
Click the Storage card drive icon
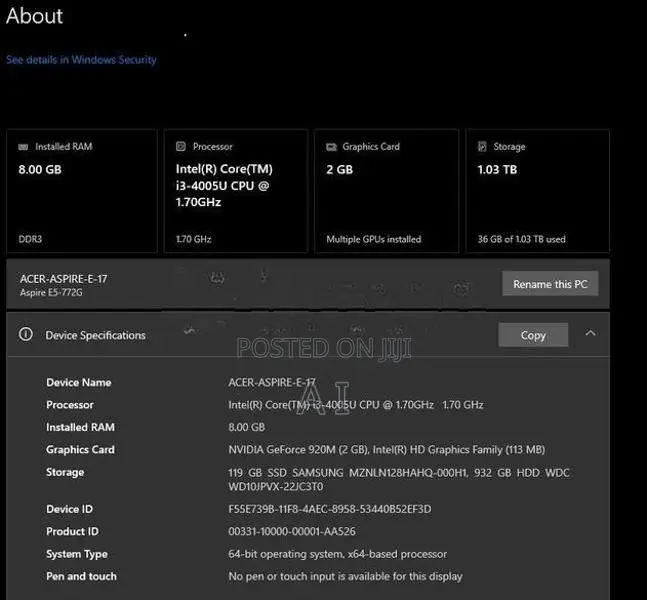click(482, 146)
